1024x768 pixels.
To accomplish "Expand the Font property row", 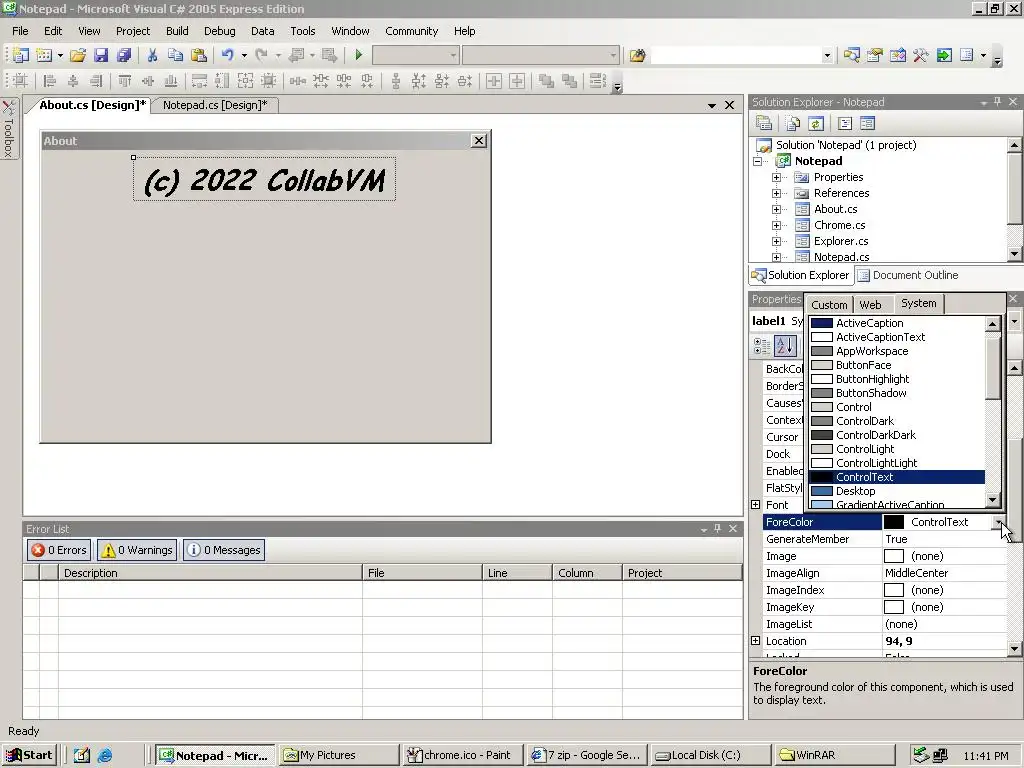I will [756, 505].
